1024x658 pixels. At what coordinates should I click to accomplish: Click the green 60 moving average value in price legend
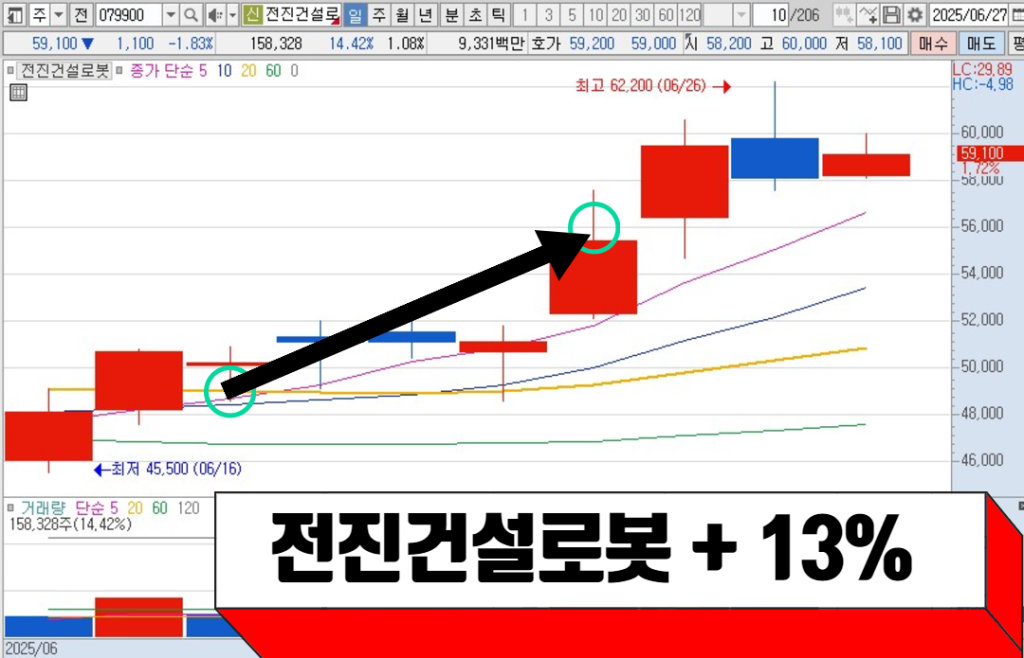[274, 70]
